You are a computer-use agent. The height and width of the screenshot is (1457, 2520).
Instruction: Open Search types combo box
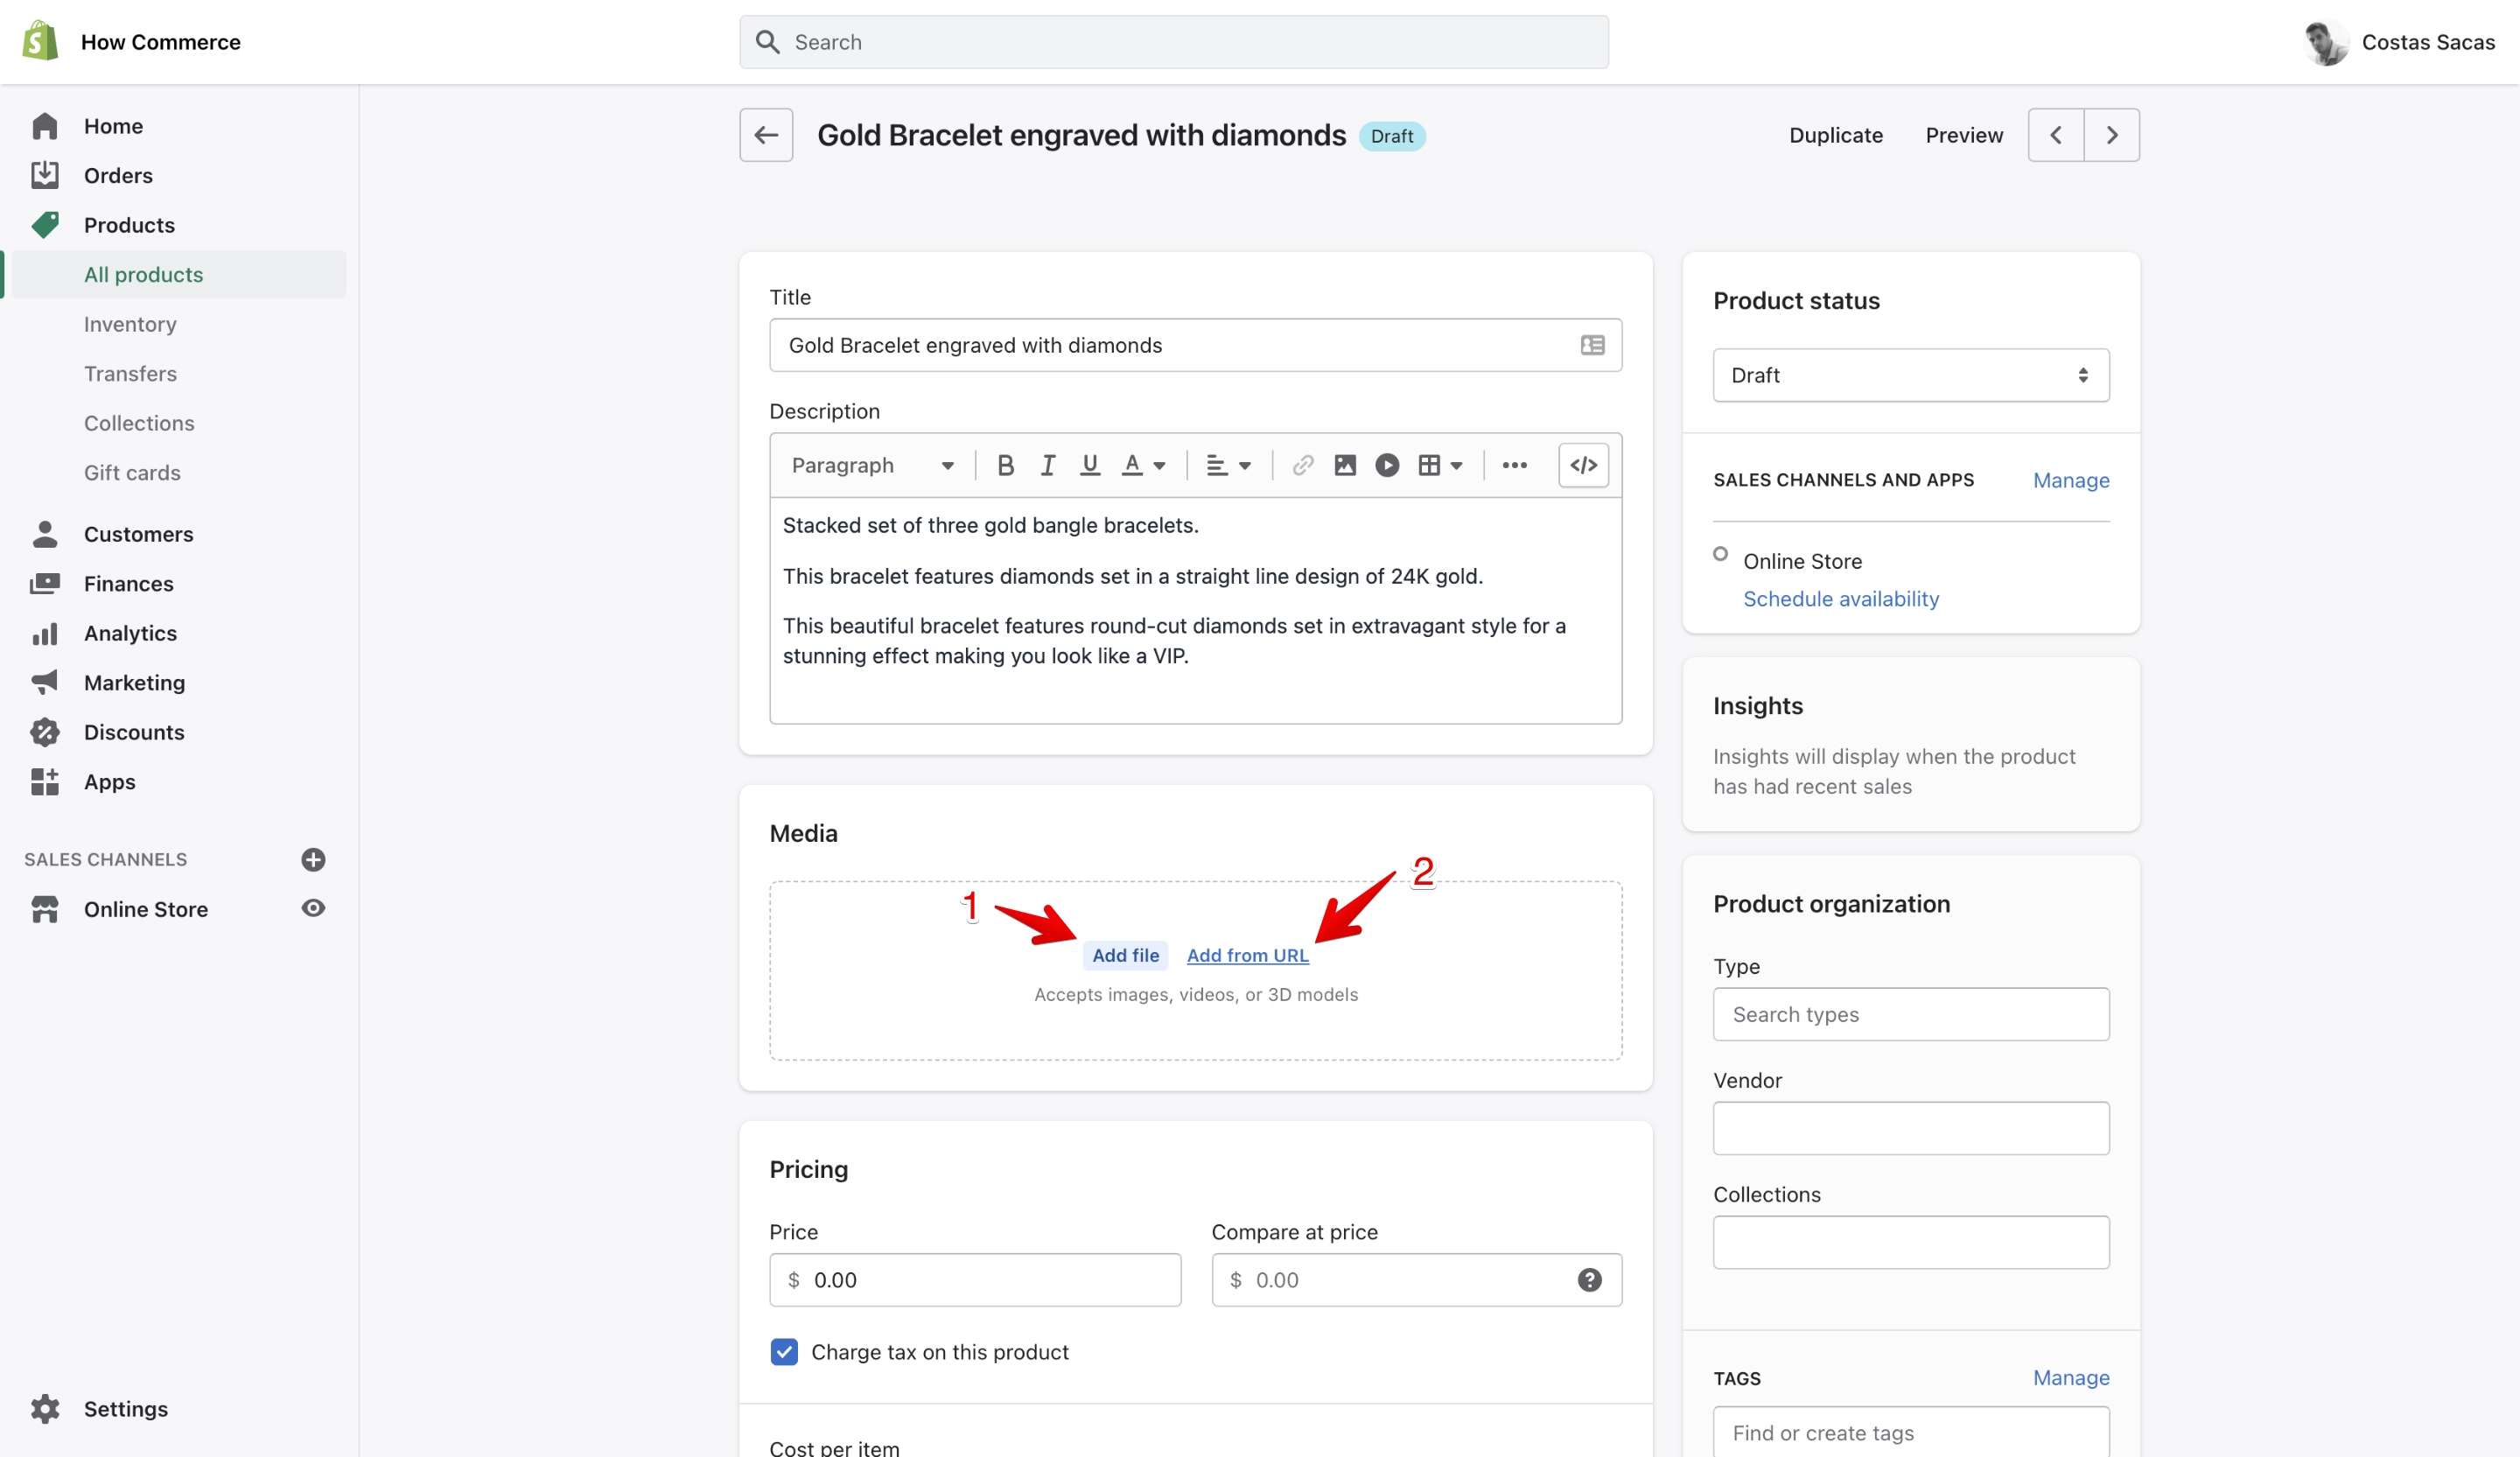click(x=1911, y=1014)
